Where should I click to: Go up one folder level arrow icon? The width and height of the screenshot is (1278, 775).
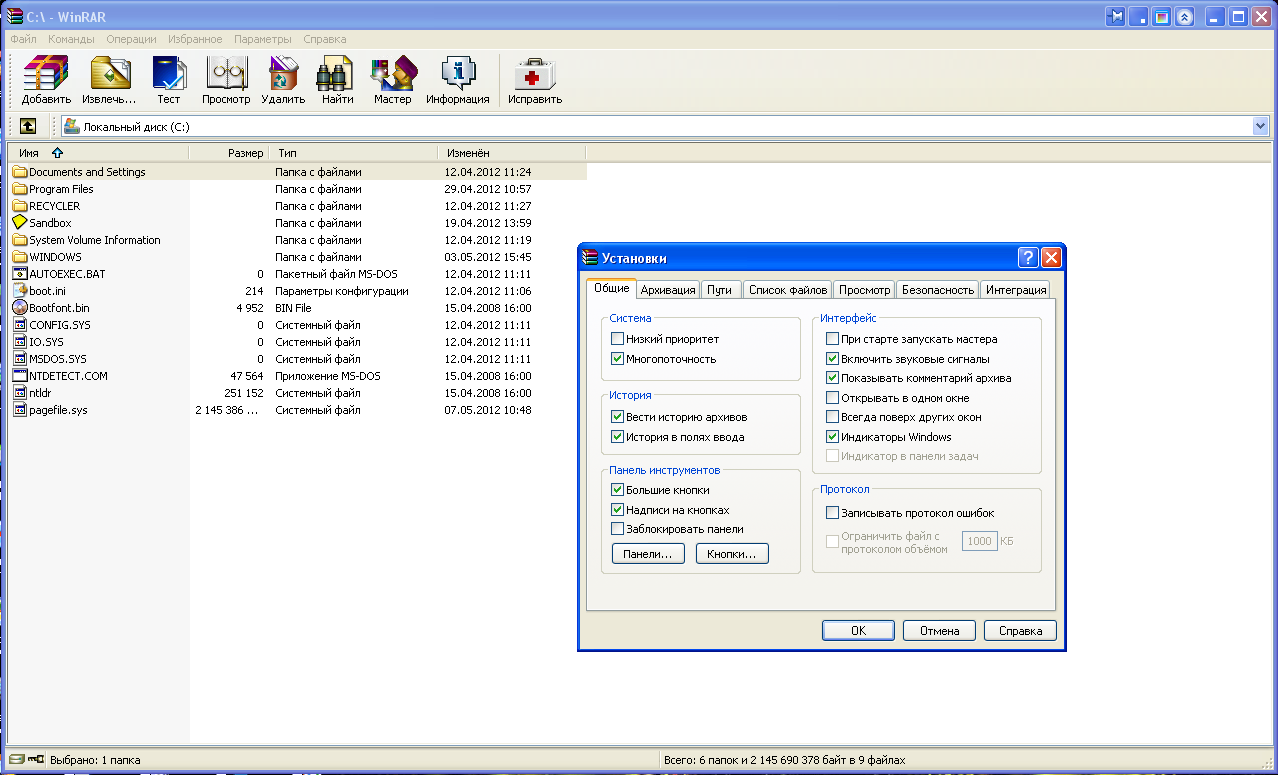(x=28, y=126)
